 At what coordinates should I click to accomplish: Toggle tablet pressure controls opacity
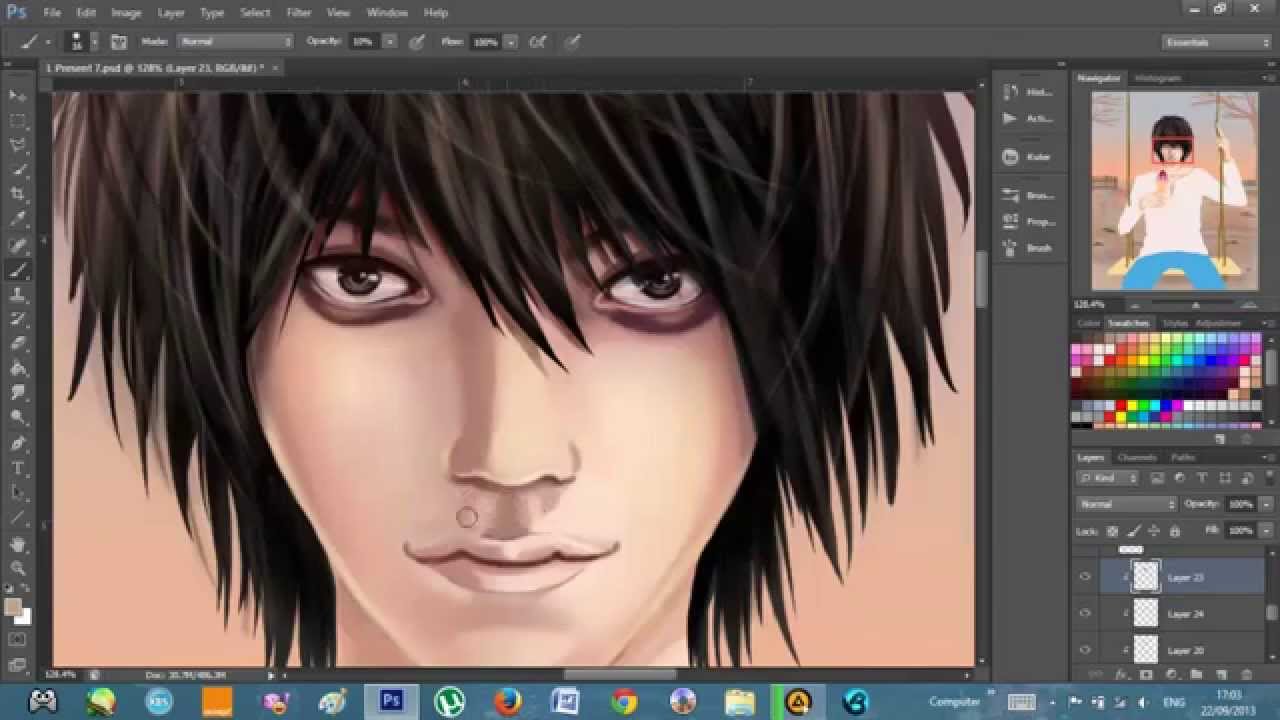point(417,42)
